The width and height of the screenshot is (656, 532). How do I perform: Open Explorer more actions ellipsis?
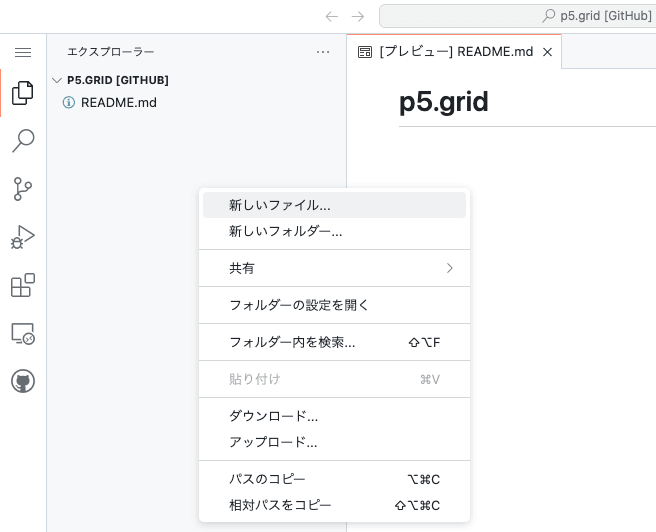coord(322,52)
